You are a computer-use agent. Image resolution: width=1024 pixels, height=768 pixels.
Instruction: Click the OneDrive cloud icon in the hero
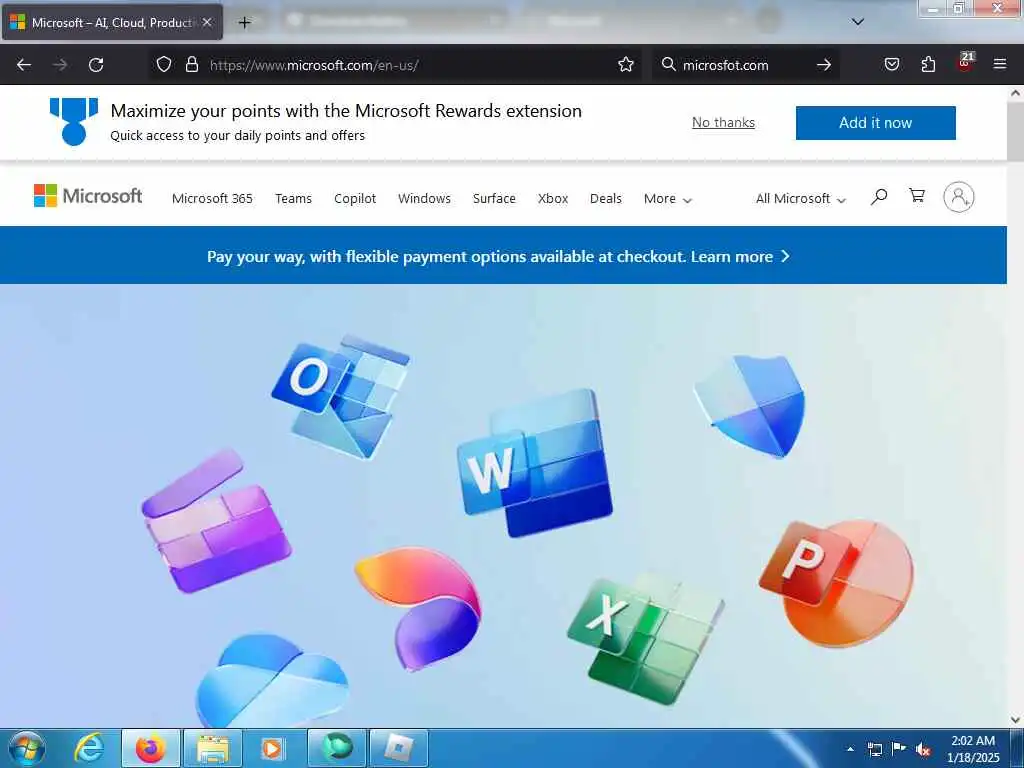272,681
